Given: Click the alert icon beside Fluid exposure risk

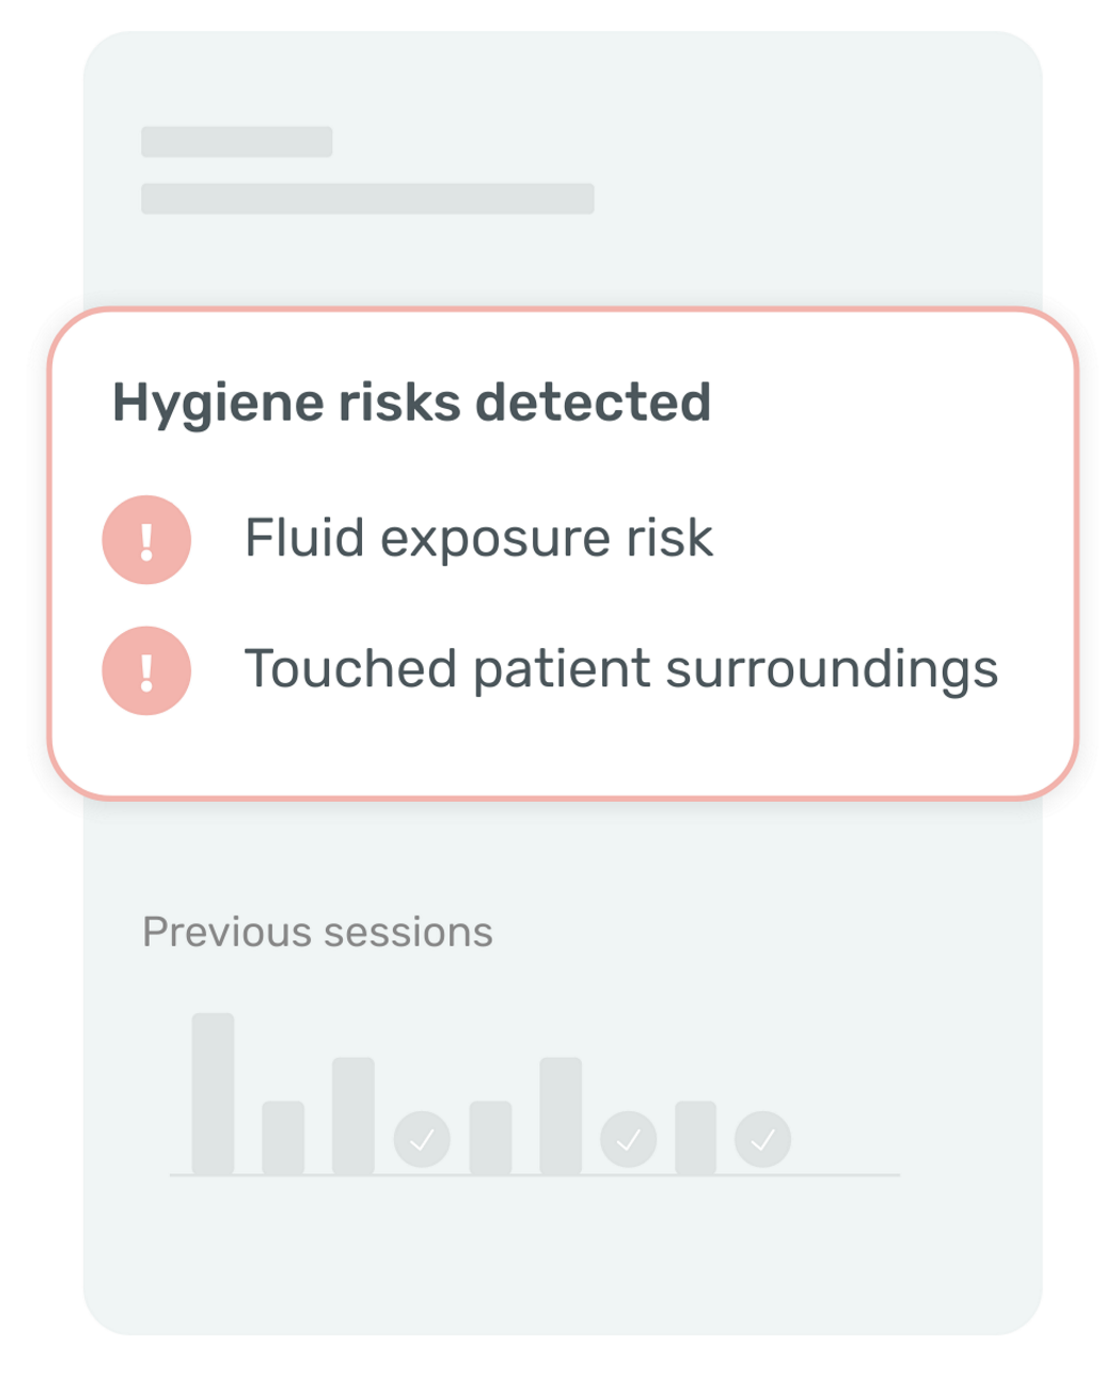Looking at the screenshot, I should [146, 540].
